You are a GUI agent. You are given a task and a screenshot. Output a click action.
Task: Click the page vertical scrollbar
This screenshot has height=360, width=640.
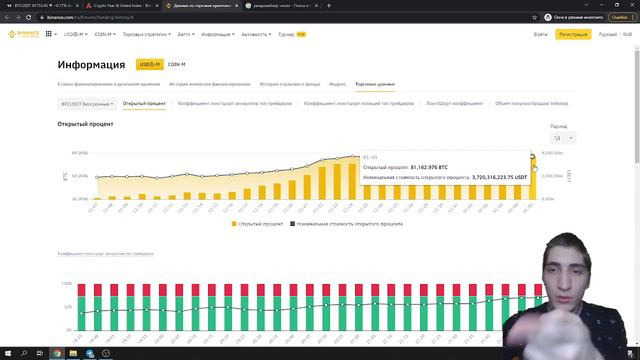pyautogui.click(x=637, y=107)
